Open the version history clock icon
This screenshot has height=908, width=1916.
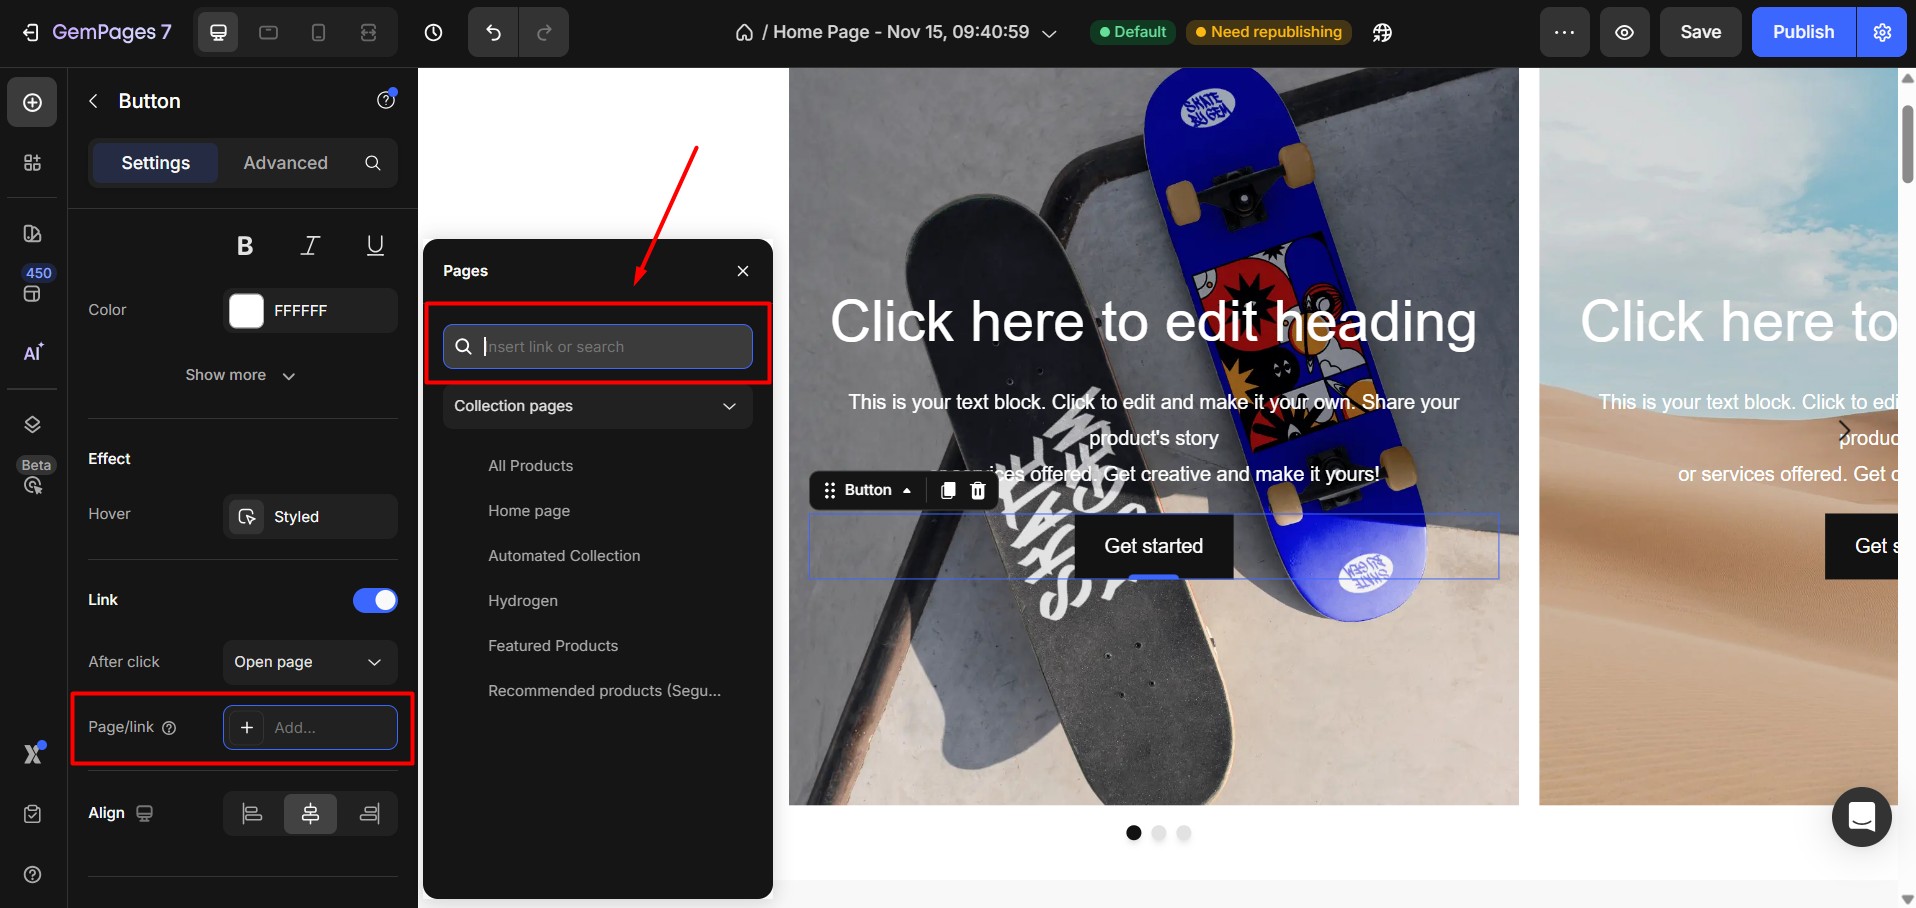pyautogui.click(x=433, y=32)
